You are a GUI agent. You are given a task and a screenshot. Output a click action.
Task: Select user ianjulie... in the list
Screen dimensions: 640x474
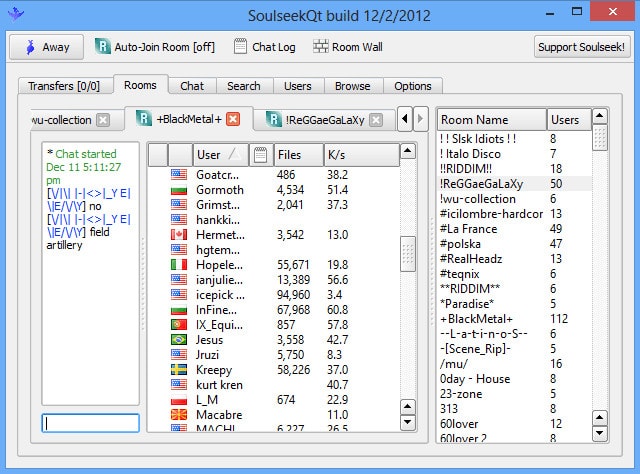[x=273, y=280]
